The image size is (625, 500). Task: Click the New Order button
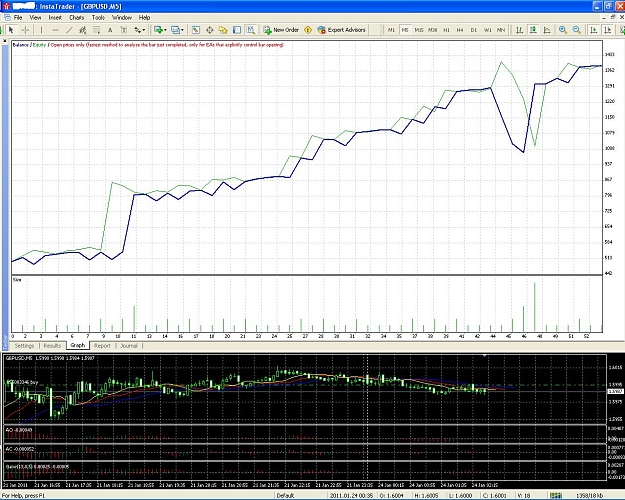tap(281, 30)
